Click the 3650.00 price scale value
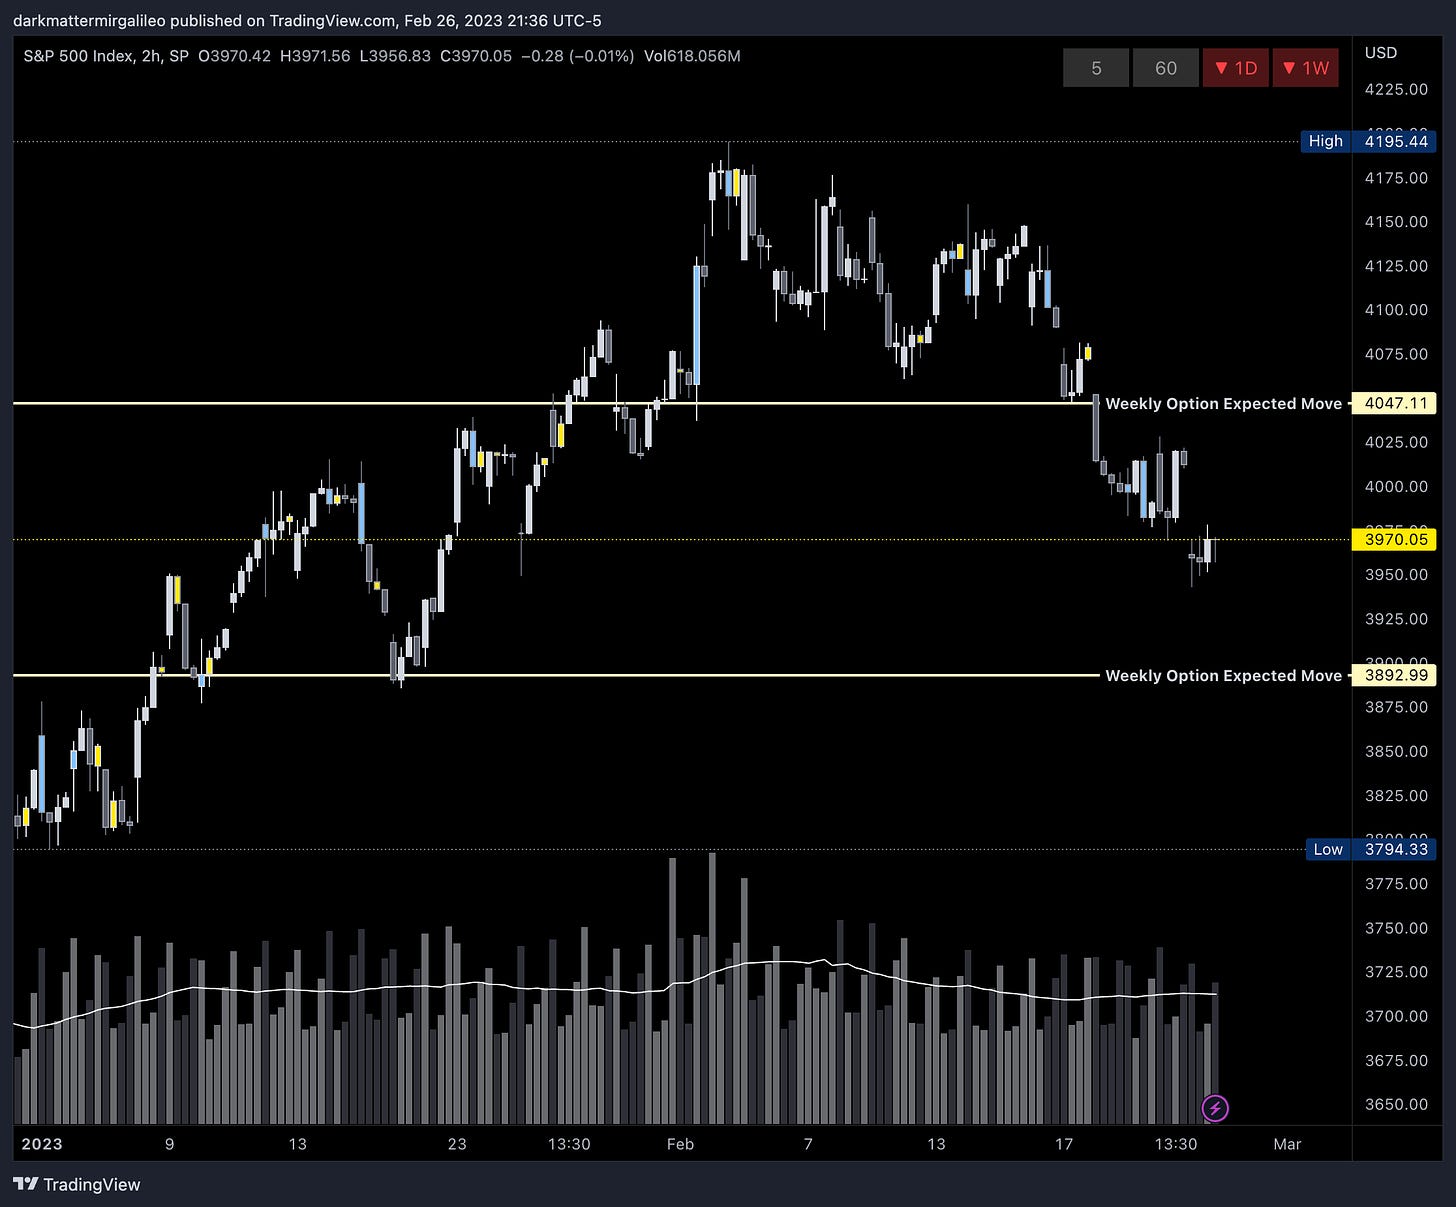The width and height of the screenshot is (1456, 1207). pos(1396,1104)
